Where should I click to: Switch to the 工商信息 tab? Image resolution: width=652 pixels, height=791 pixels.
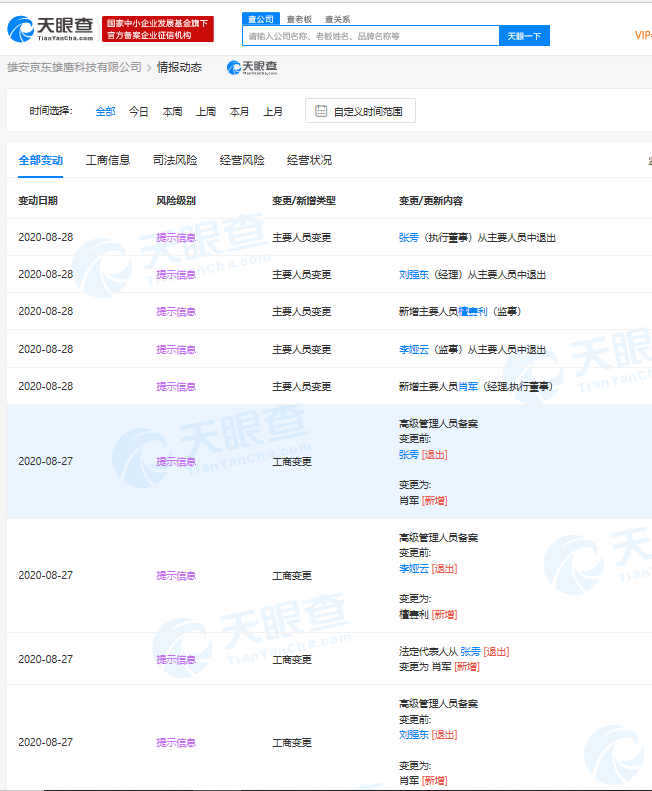pyautogui.click(x=108, y=160)
